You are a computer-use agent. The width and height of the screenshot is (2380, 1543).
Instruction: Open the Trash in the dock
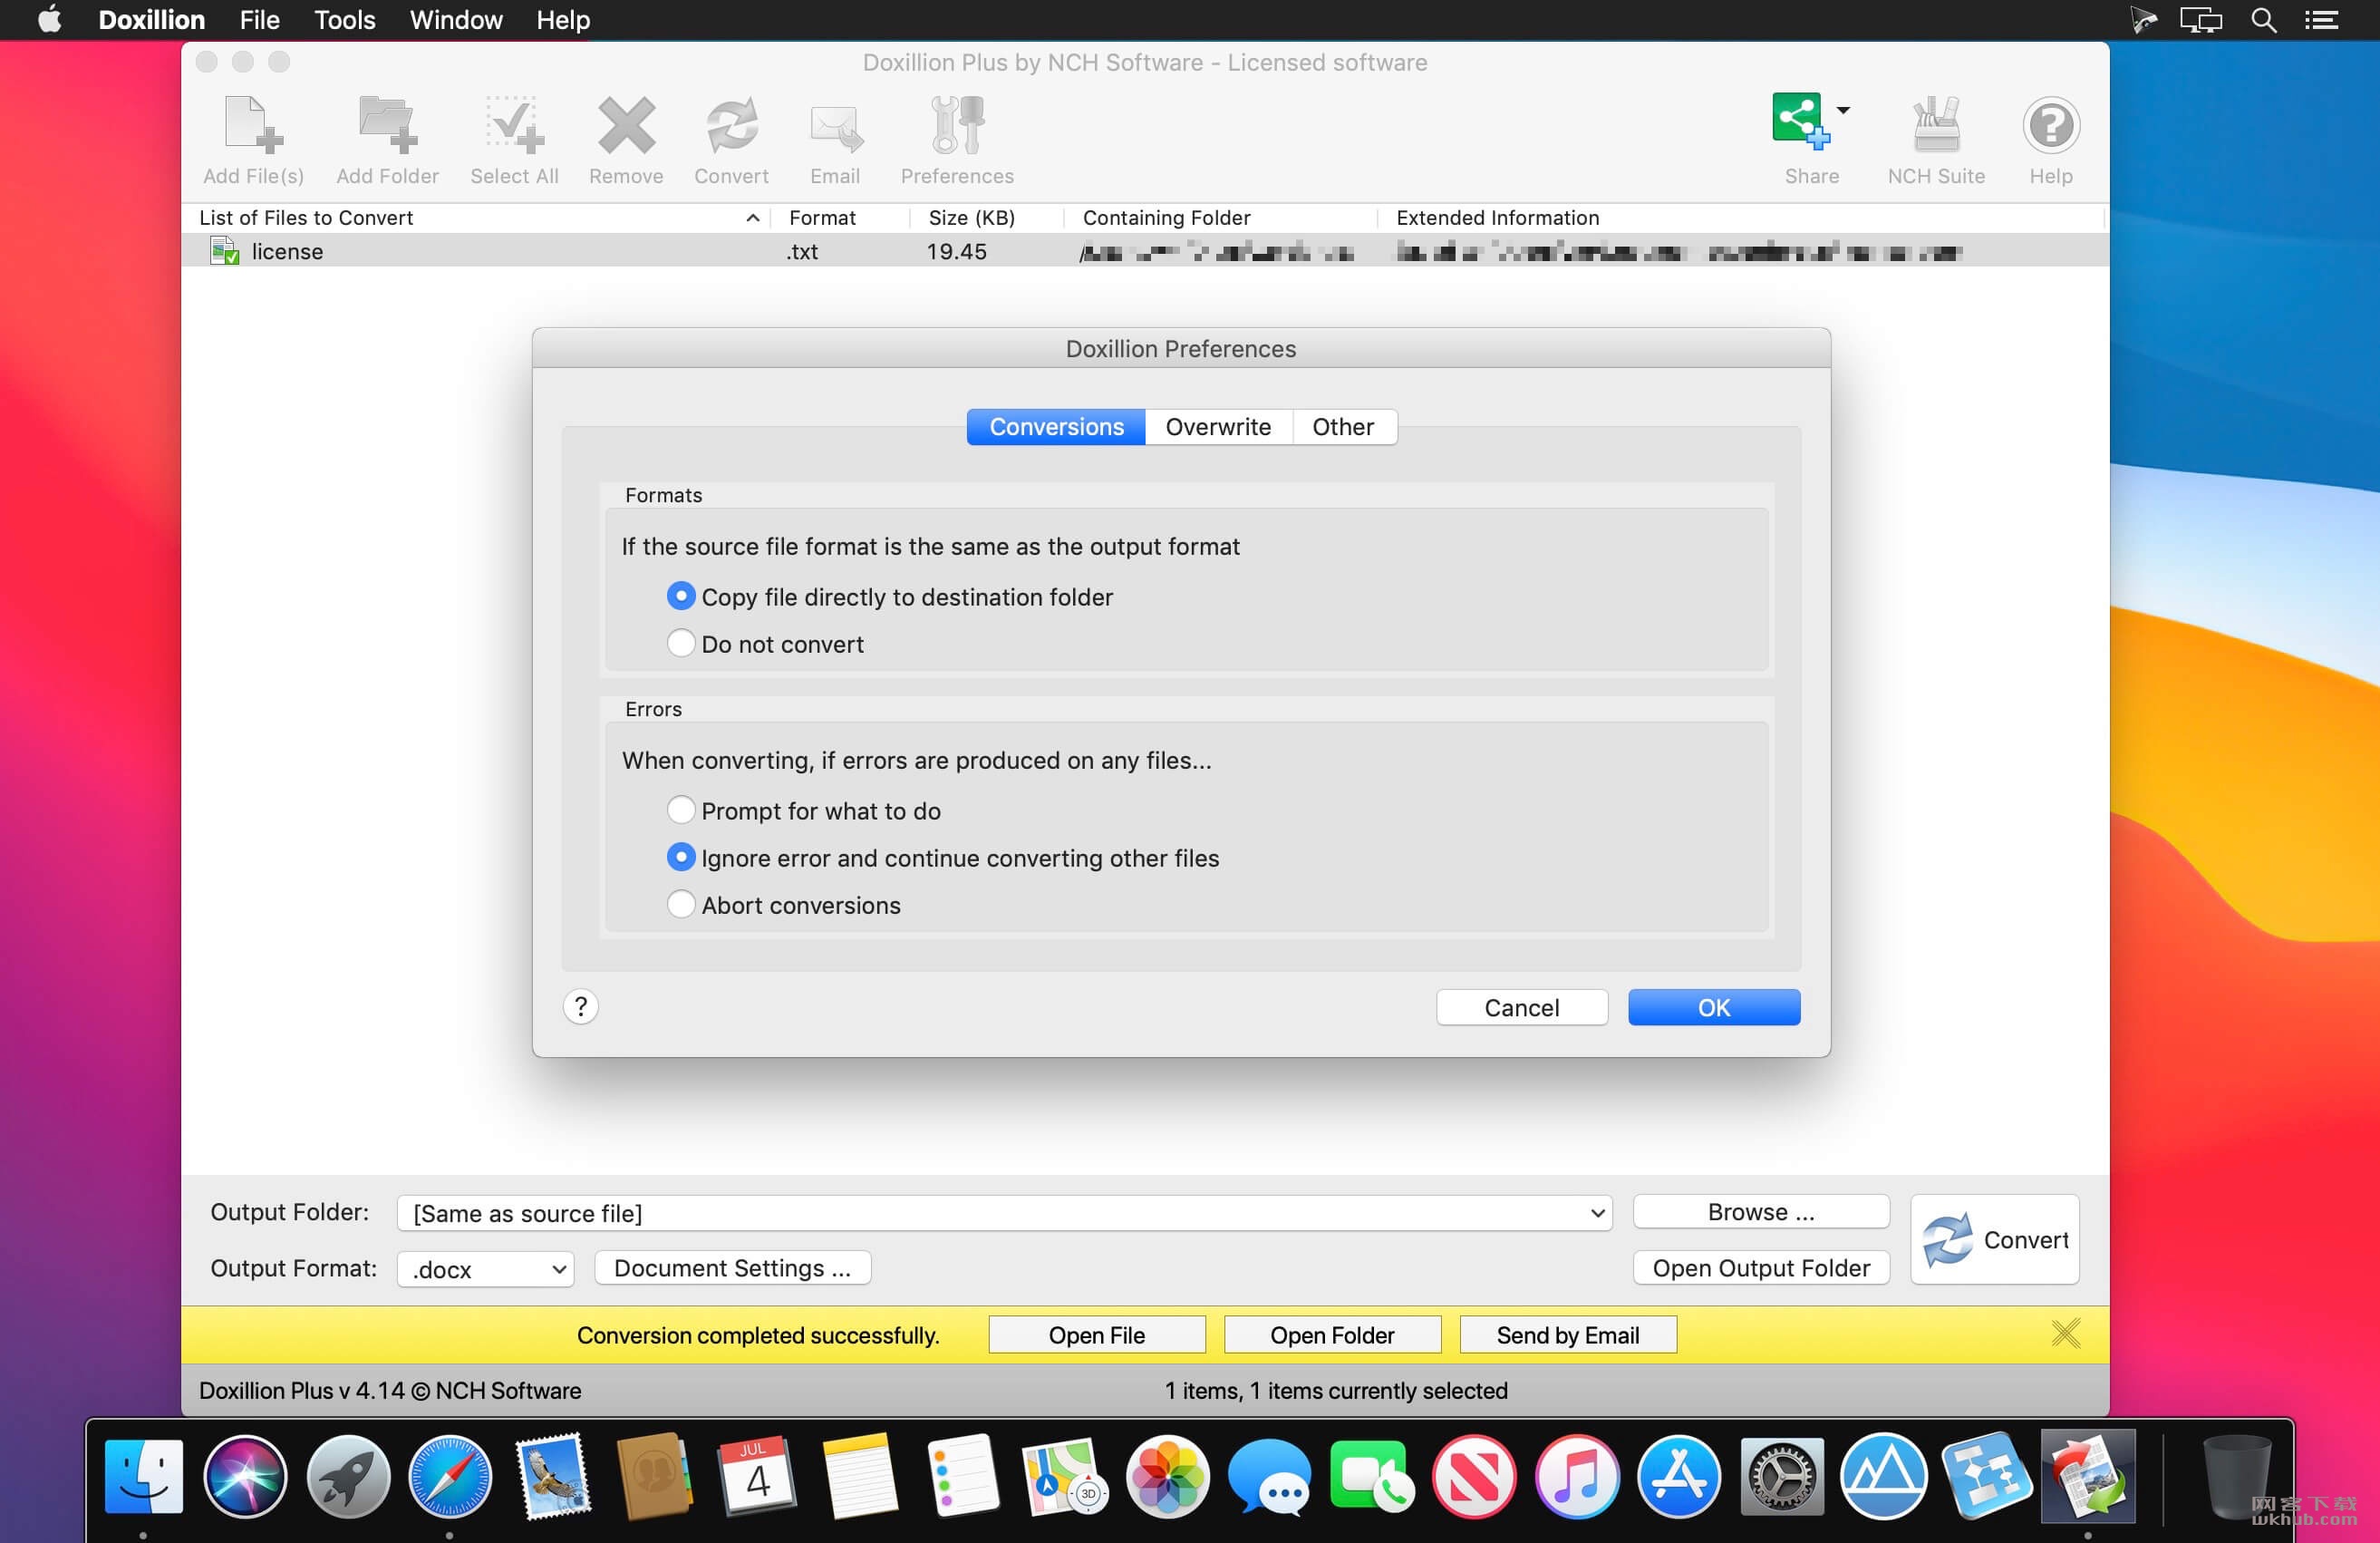tap(2236, 1477)
